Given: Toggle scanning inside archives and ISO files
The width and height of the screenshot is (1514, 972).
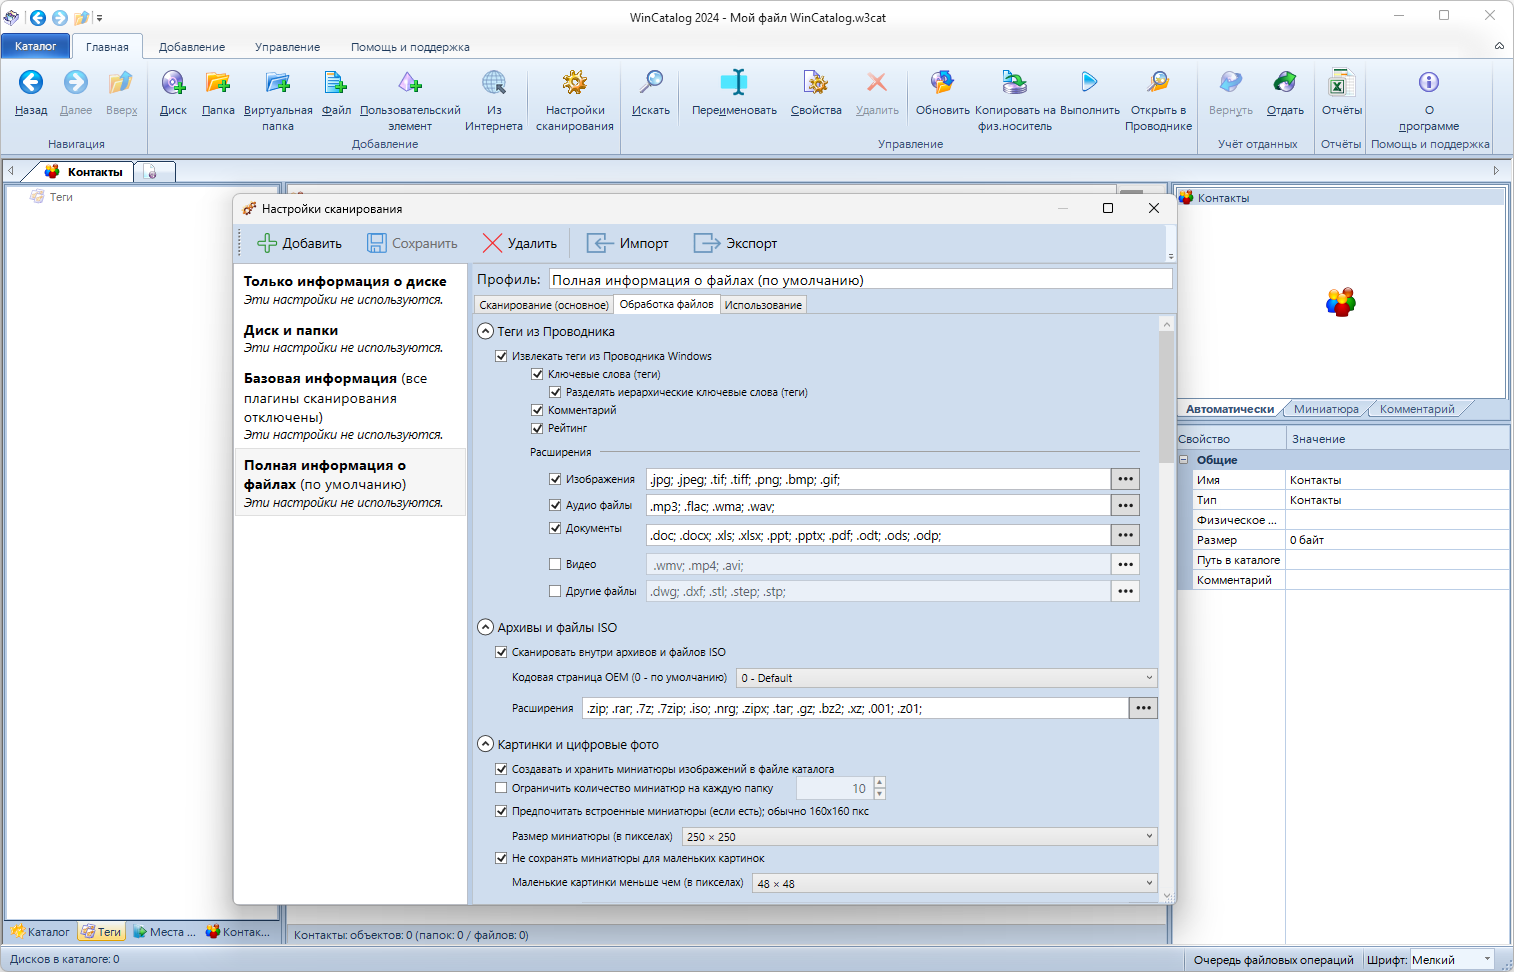Looking at the screenshot, I should [501, 652].
